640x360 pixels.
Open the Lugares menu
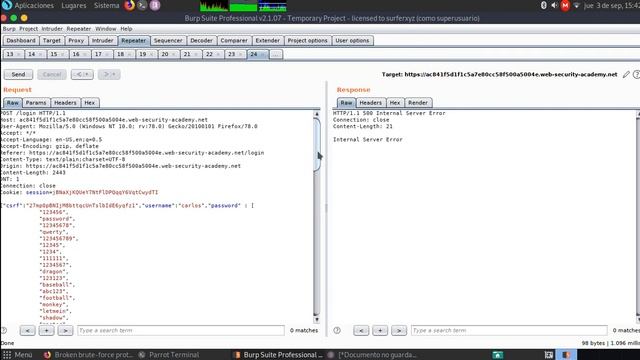coord(73,5)
